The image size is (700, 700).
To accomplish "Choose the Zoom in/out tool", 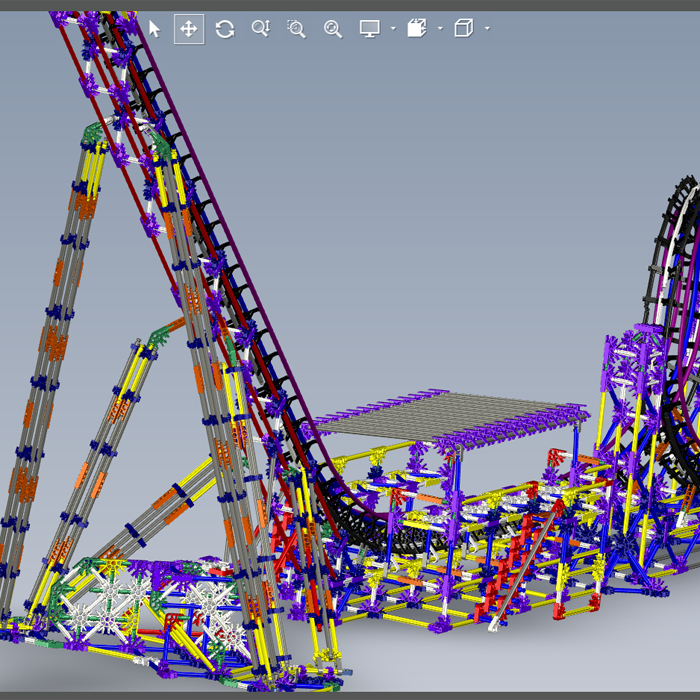I will click(x=261, y=29).
